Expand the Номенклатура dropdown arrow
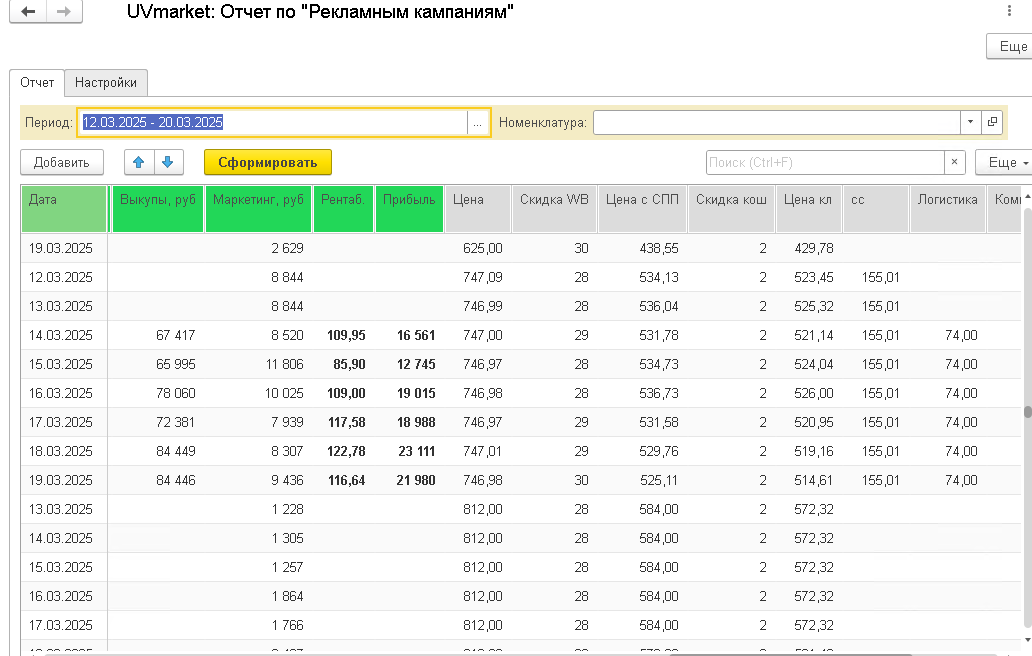This screenshot has height=656, width=1032. coord(970,122)
